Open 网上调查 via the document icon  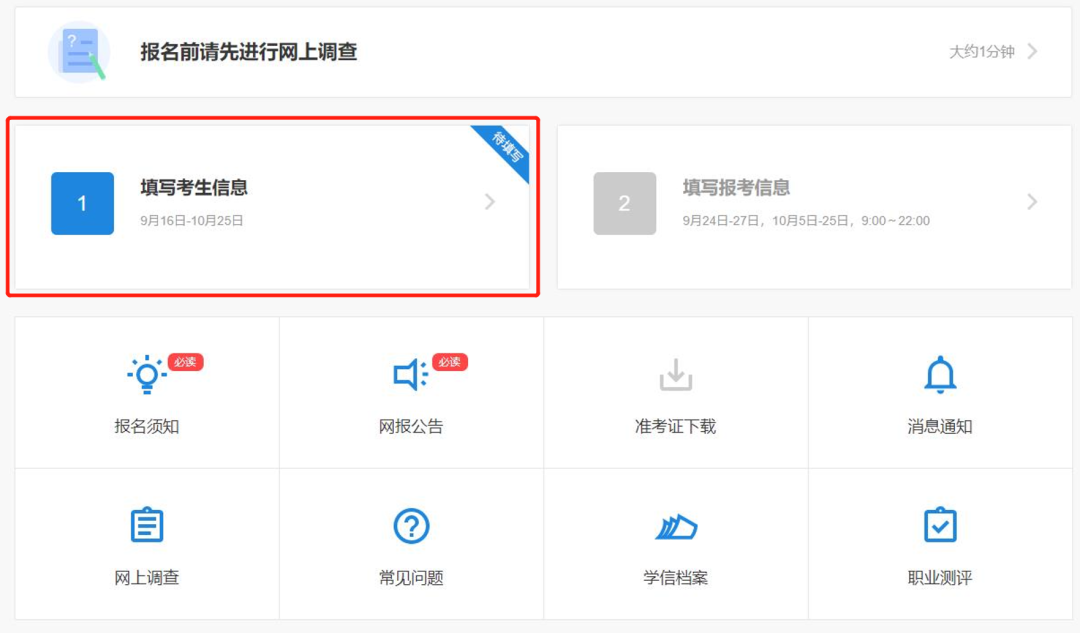coord(146,524)
